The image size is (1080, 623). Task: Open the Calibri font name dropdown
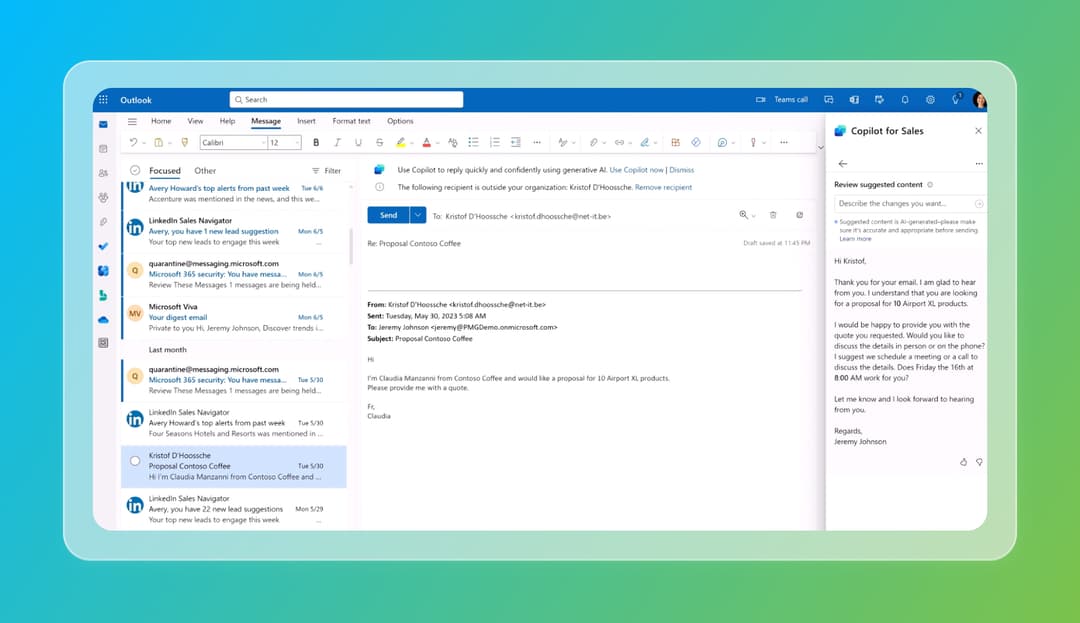[x=233, y=143]
